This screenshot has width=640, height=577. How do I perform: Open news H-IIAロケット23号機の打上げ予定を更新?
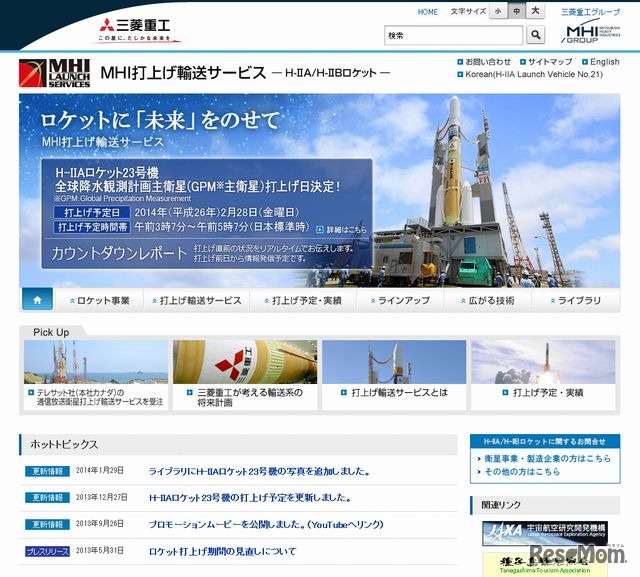tap(250, 498)
